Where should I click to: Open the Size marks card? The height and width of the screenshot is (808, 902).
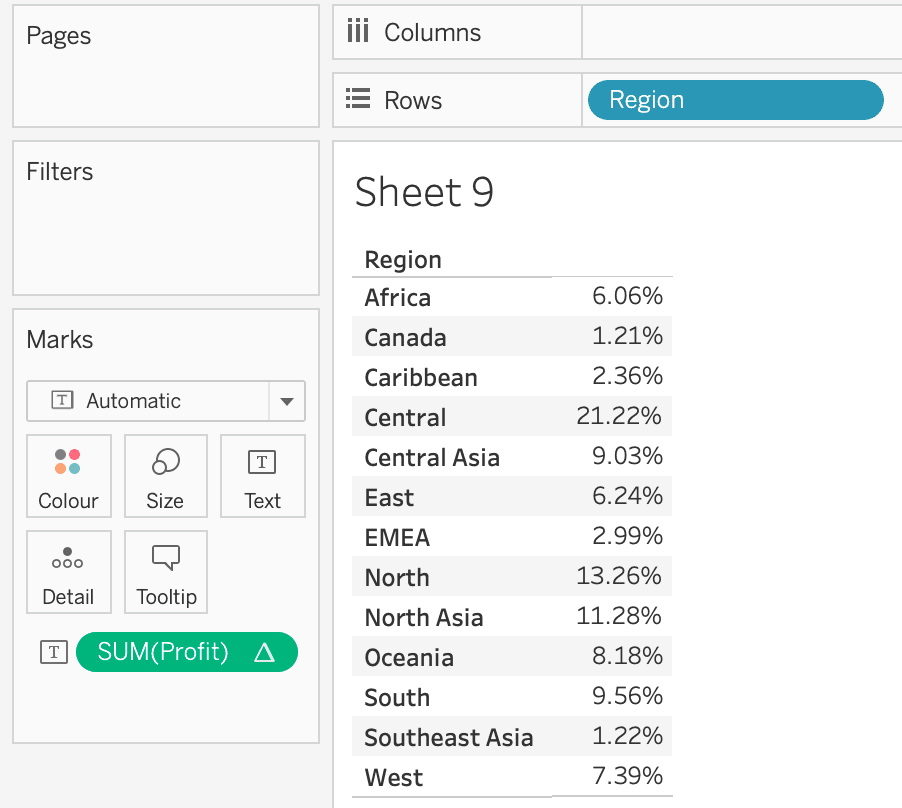pos(166,476)
